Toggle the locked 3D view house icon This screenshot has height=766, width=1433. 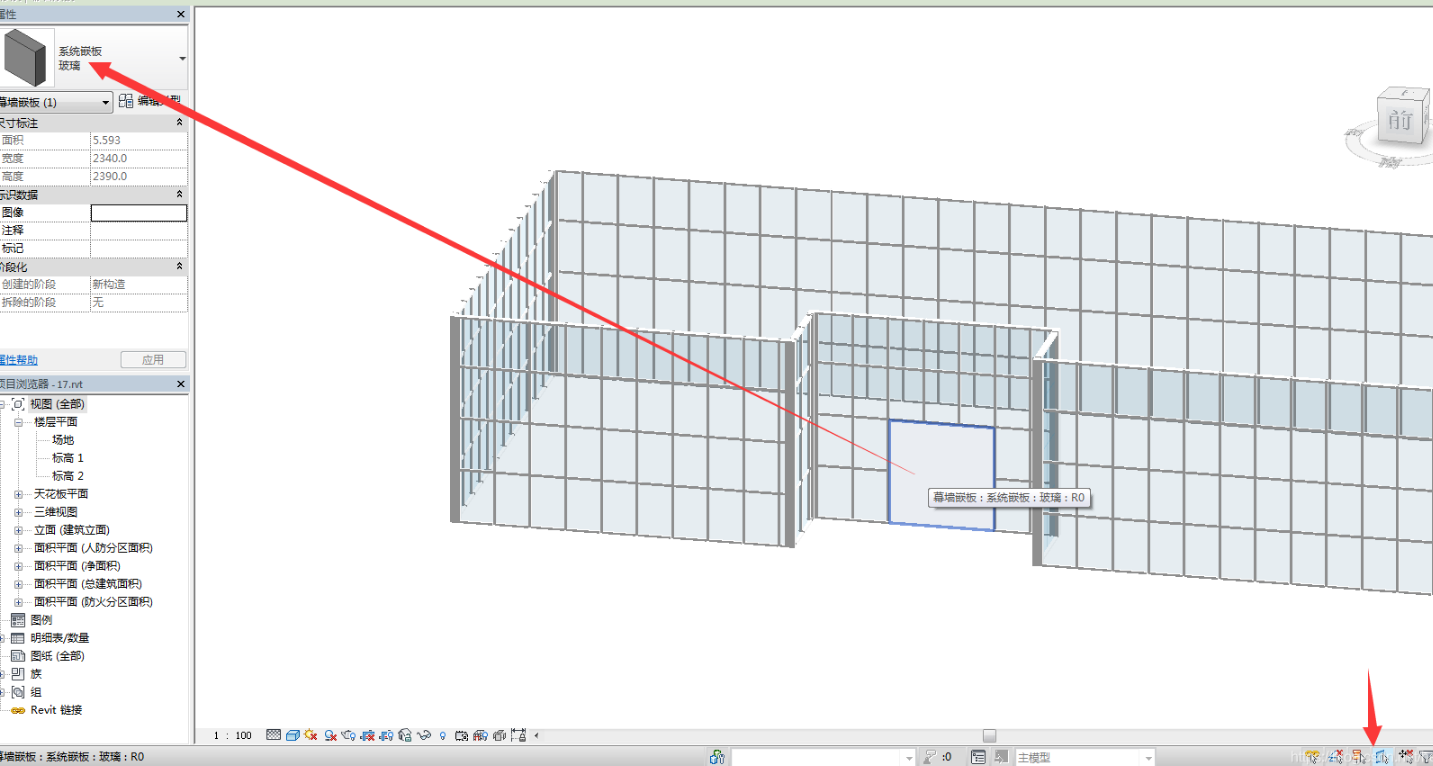coord(405,735)
